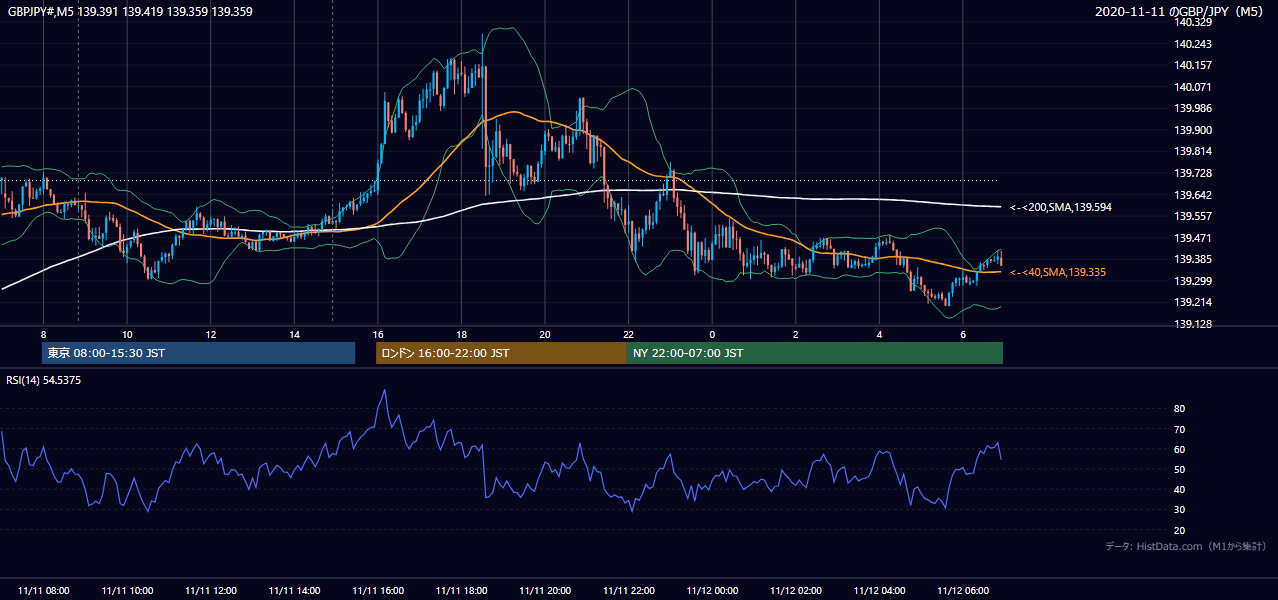Click the RSI axis value 20
1278x600 pixels.
point(1180,530)
